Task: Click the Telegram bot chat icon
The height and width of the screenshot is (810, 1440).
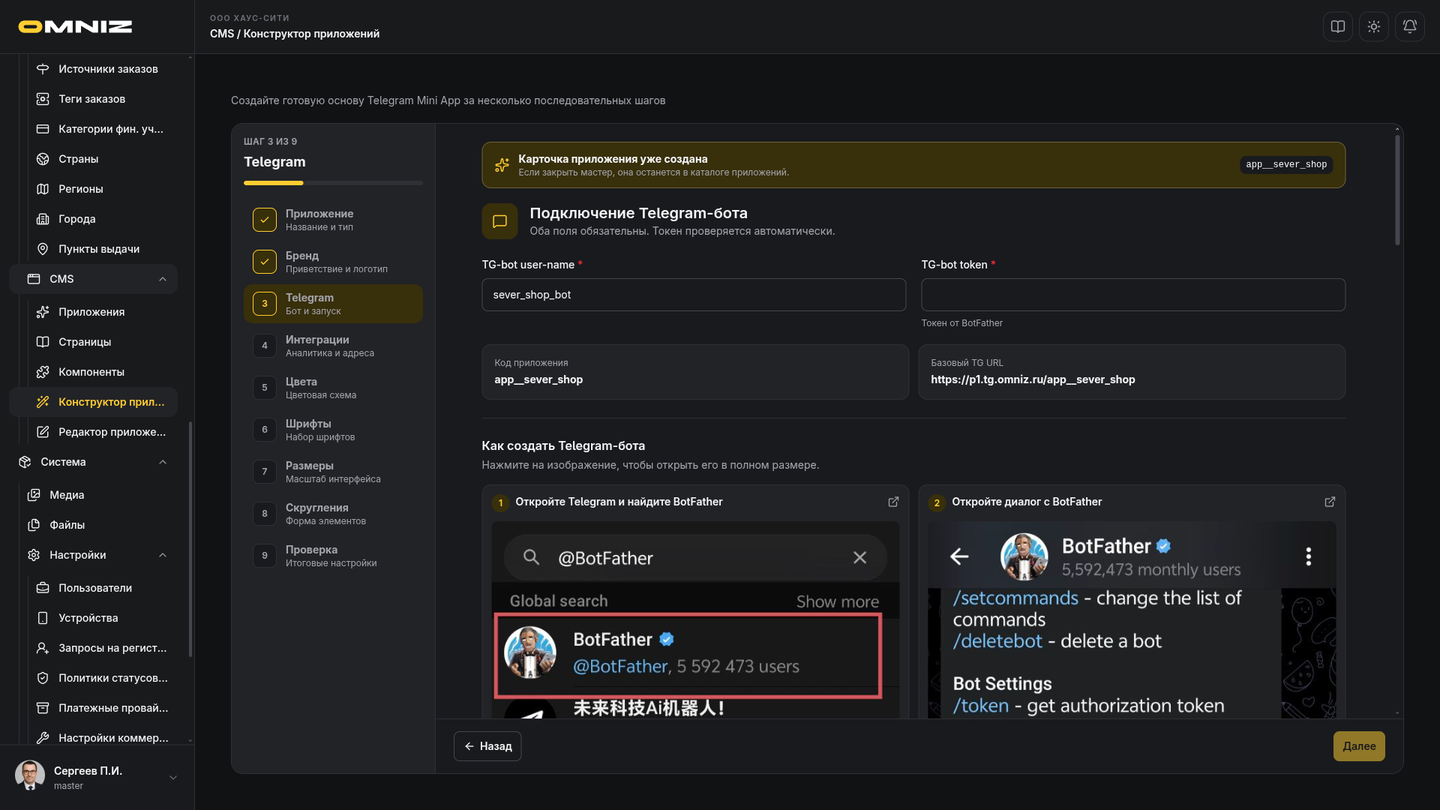Action: (x=500, y=221)
